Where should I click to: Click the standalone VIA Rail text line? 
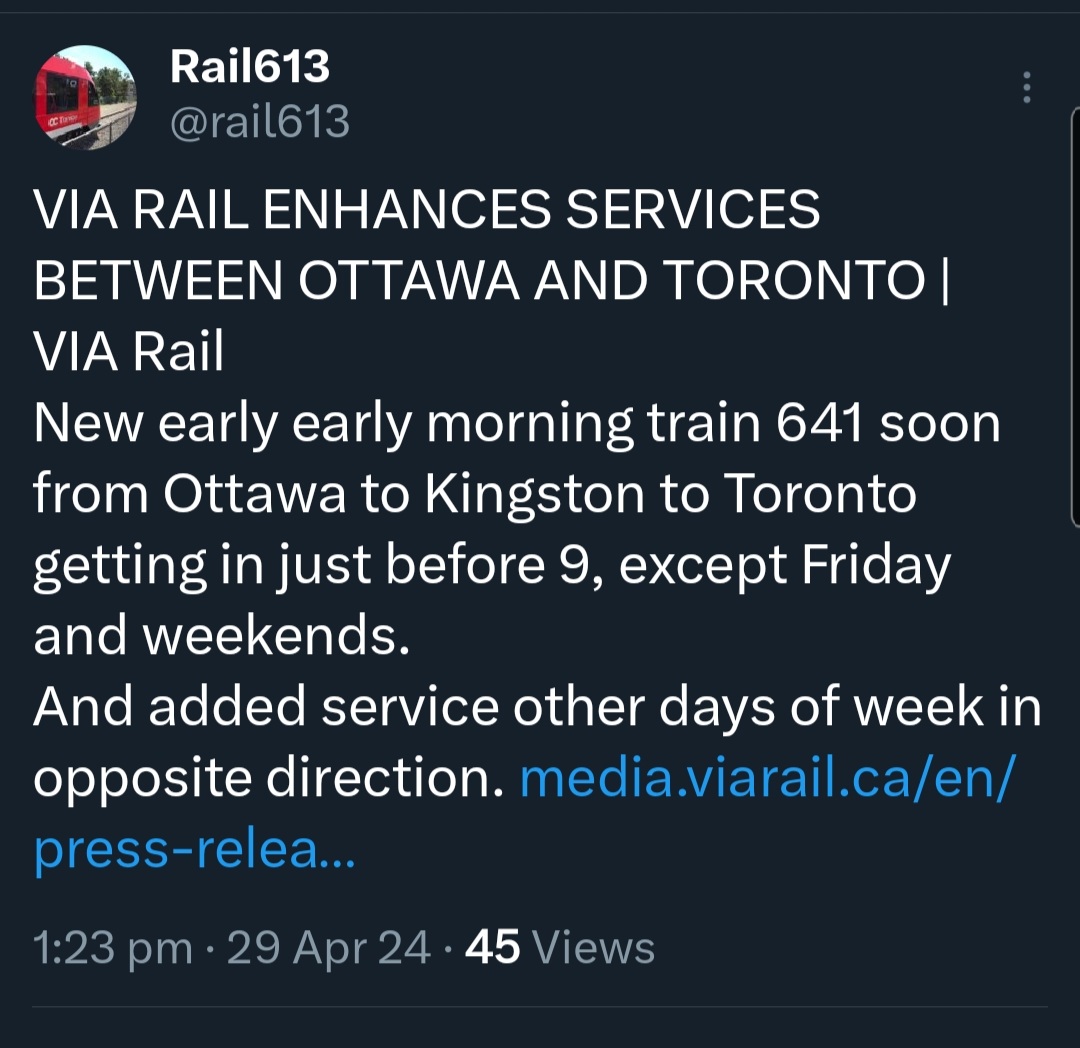point(129,353)
